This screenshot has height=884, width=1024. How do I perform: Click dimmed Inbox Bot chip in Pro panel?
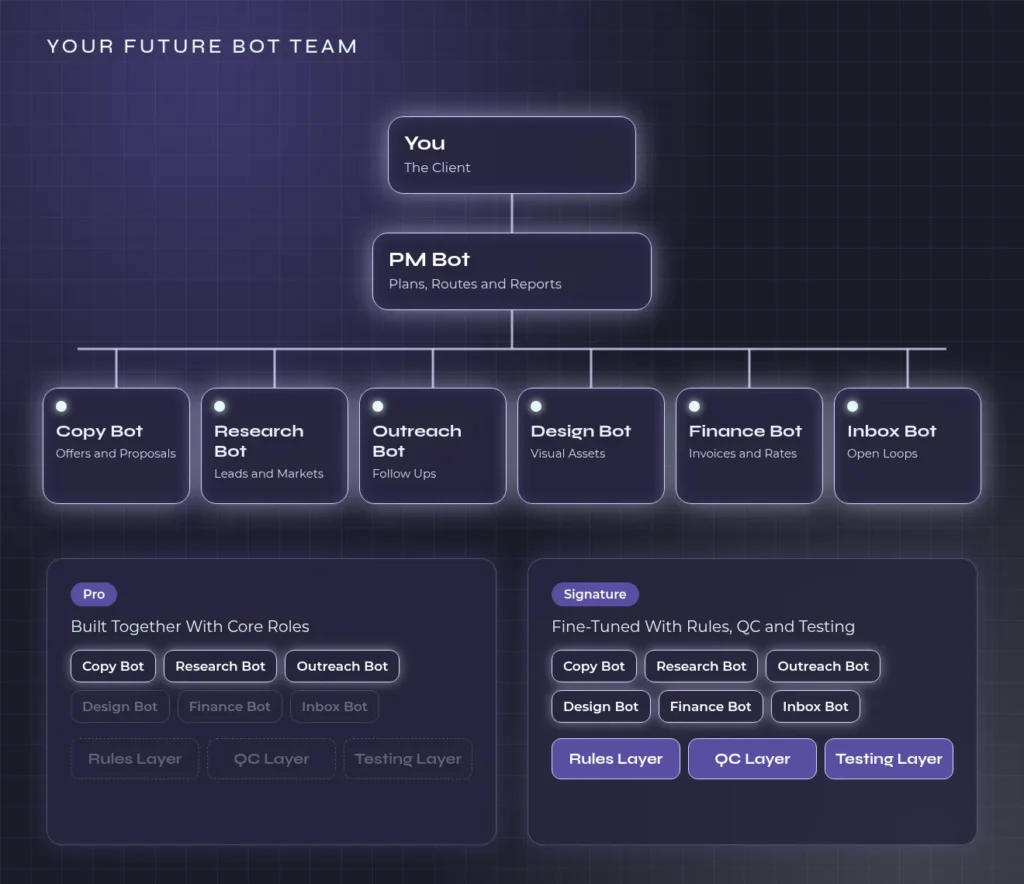point(334,706)
